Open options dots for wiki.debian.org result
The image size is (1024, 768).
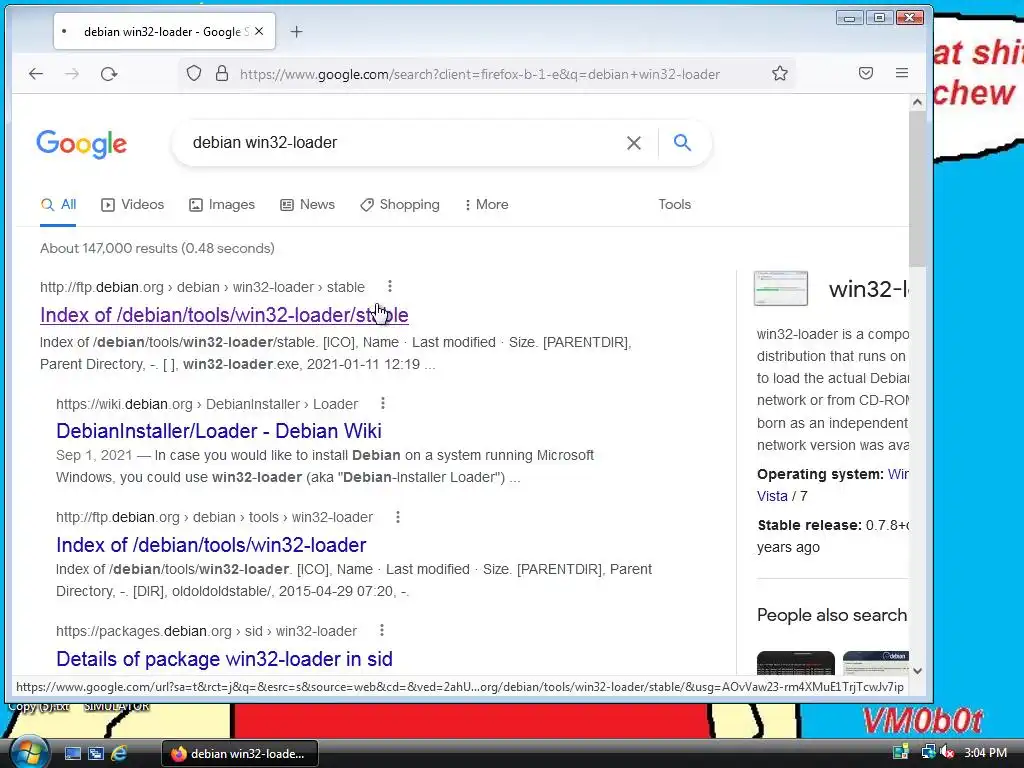tap(383, 403)
